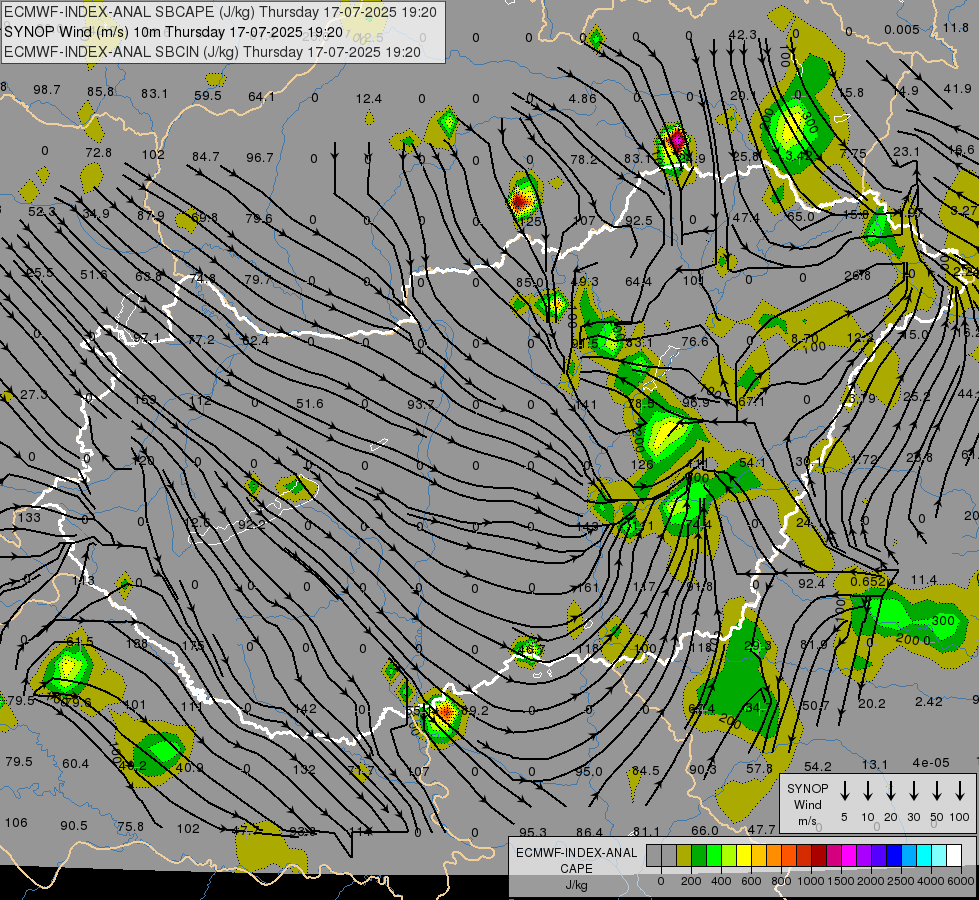Click the 1000 tick label in the CAPE legend

pos(811,881)
